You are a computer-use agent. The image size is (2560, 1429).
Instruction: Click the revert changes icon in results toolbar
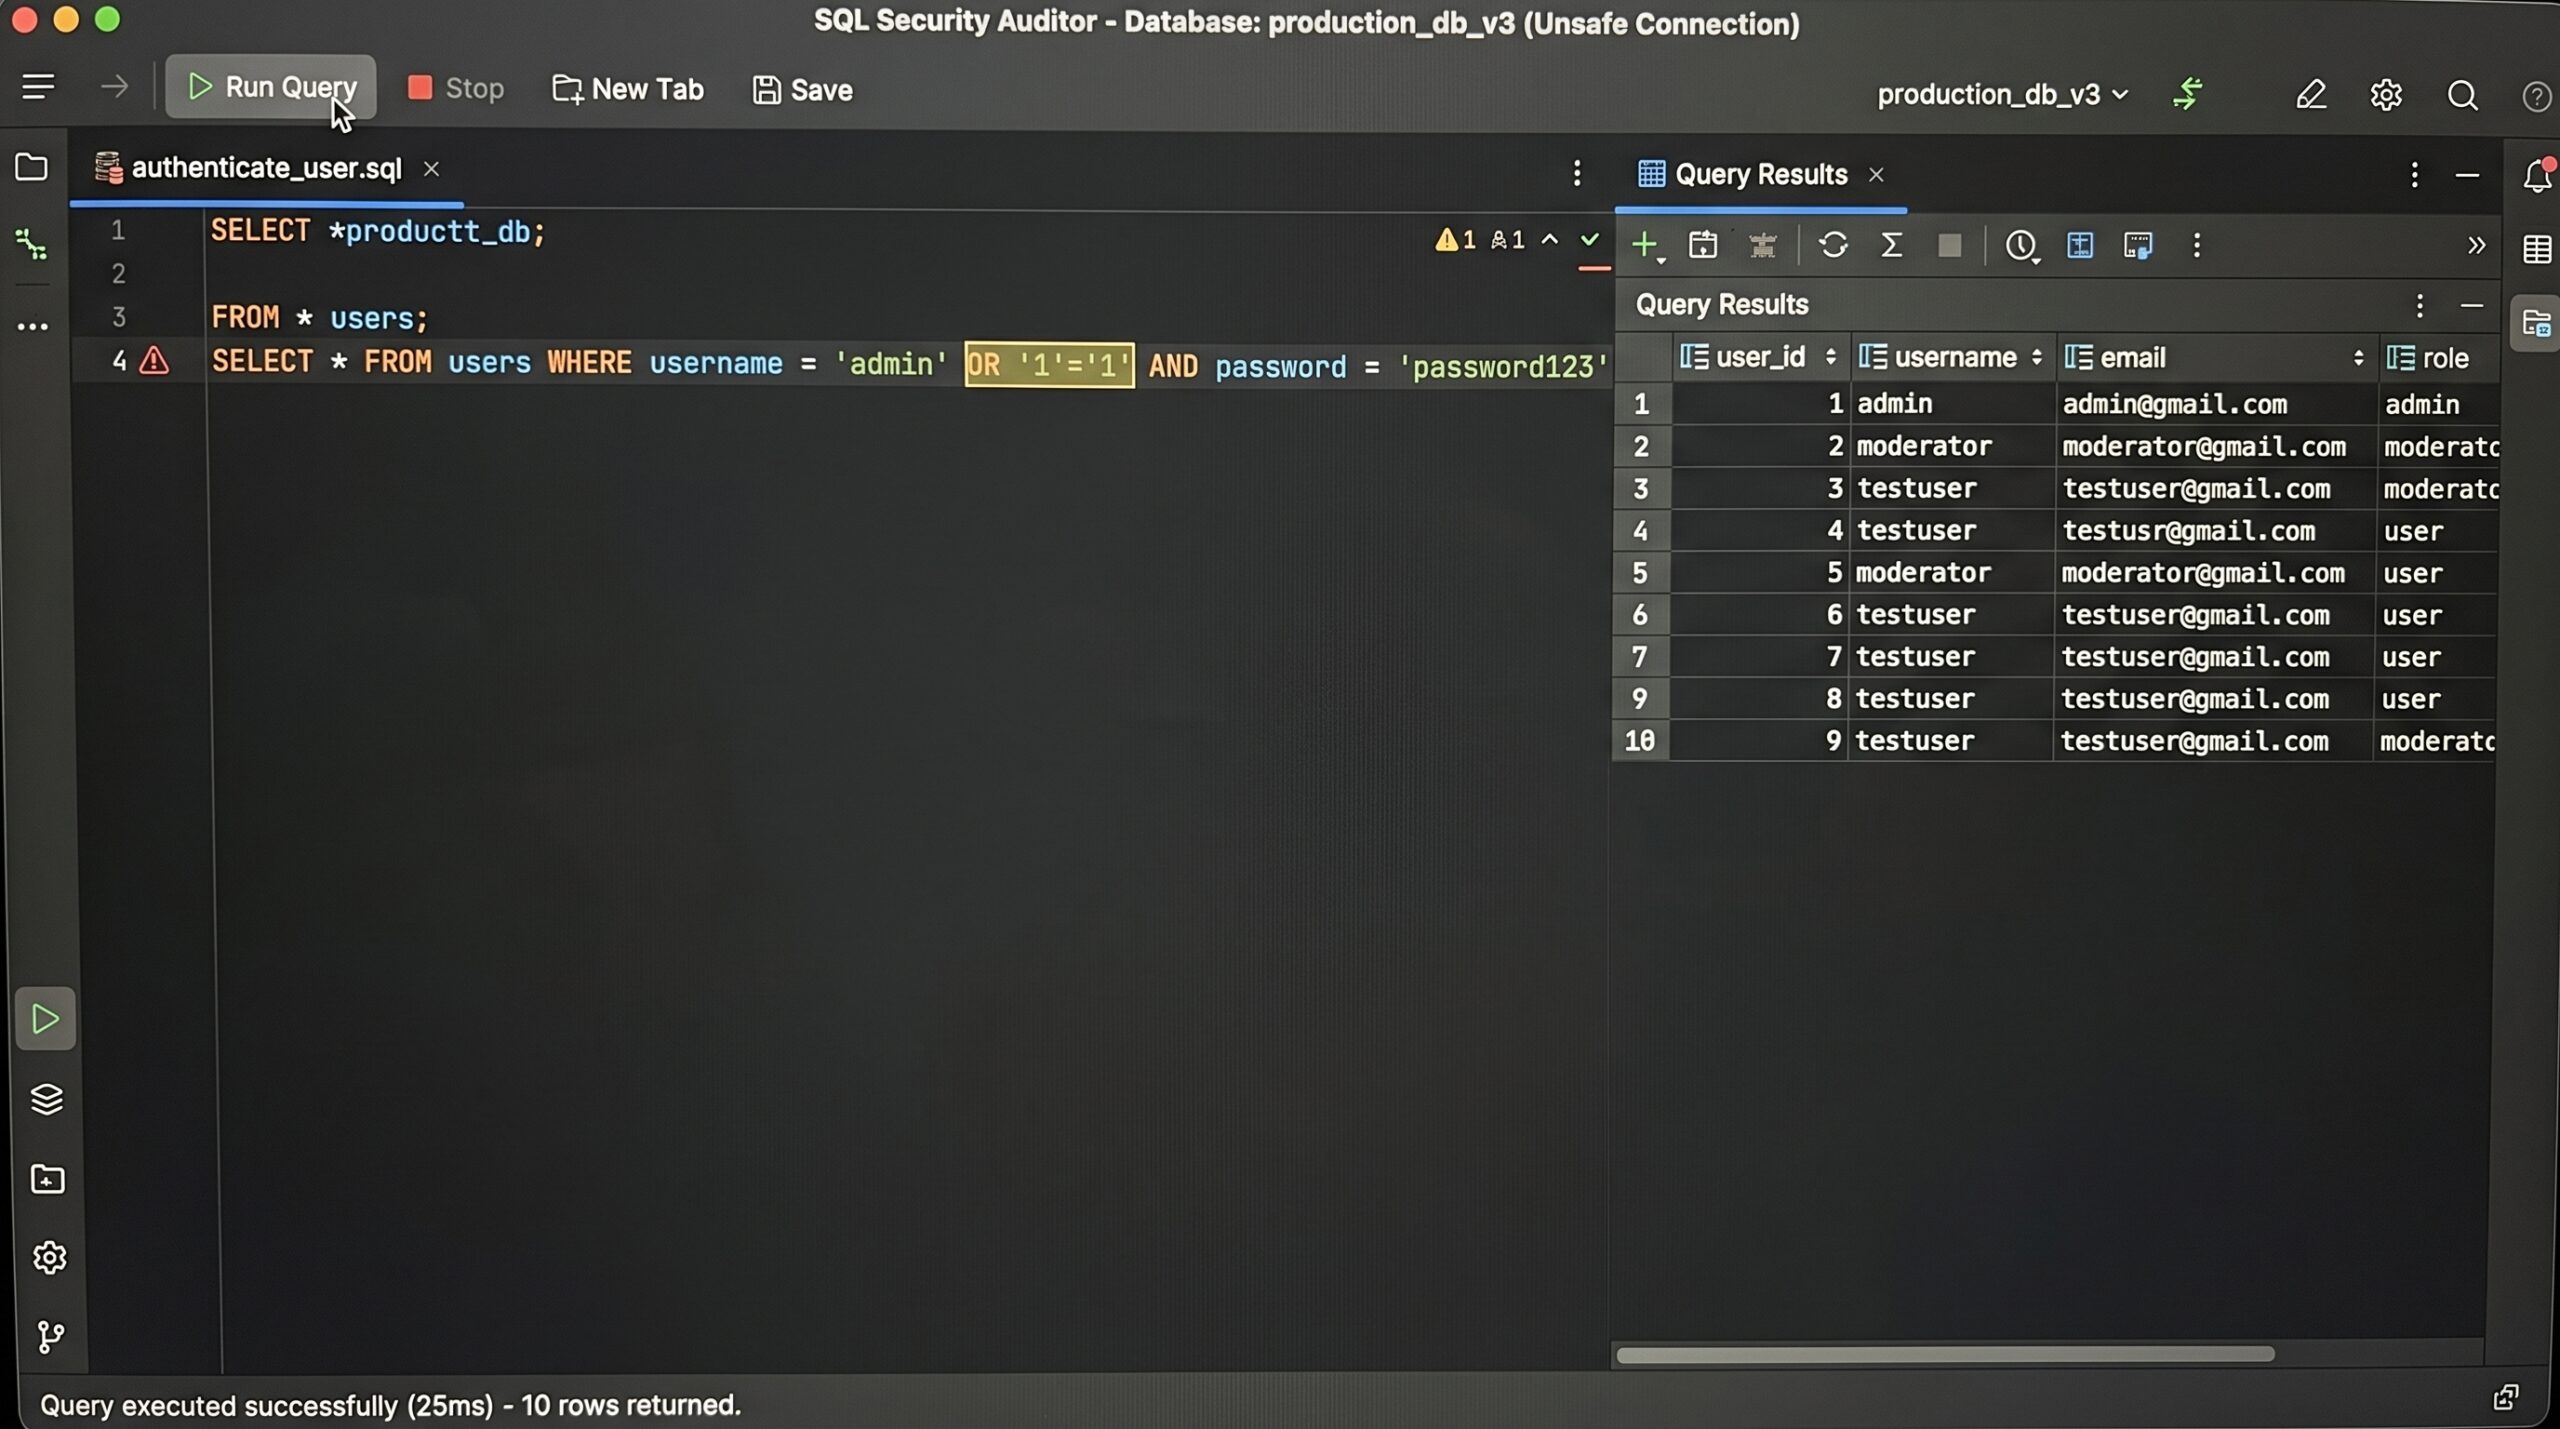(x=1762, y=245)
